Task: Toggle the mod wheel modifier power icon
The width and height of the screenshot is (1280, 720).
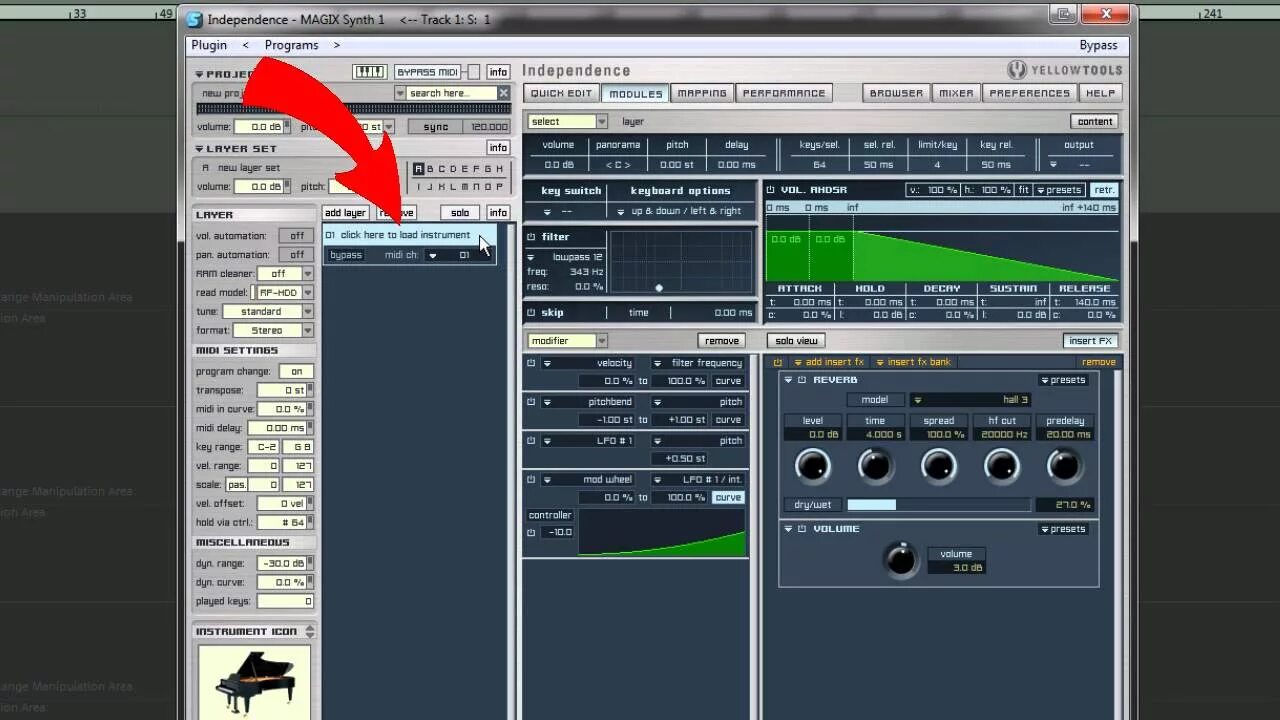Action: [x=531, y=479]
